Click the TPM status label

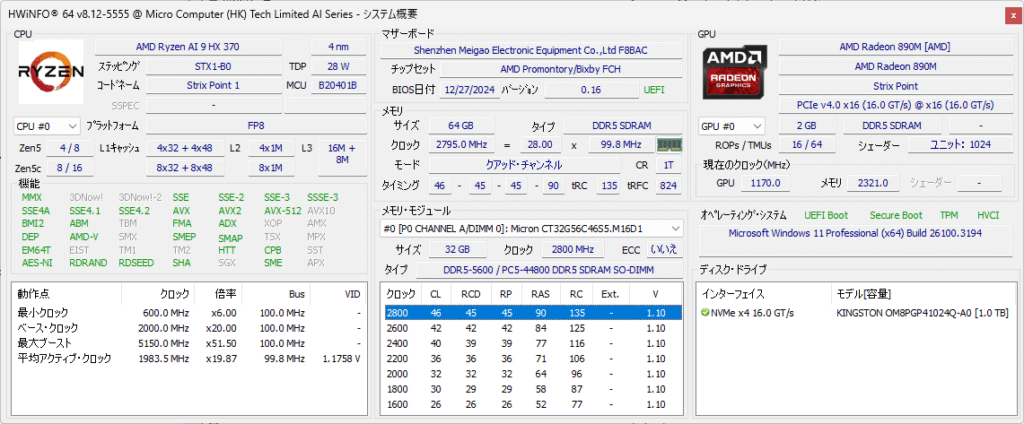[x=949, y=215]
